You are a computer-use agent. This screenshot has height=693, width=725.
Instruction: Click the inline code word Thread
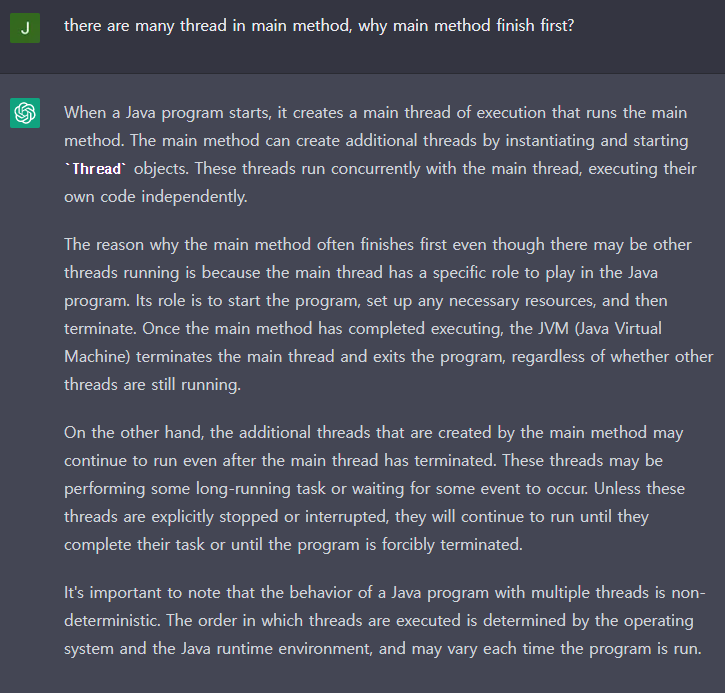[95, 169]
